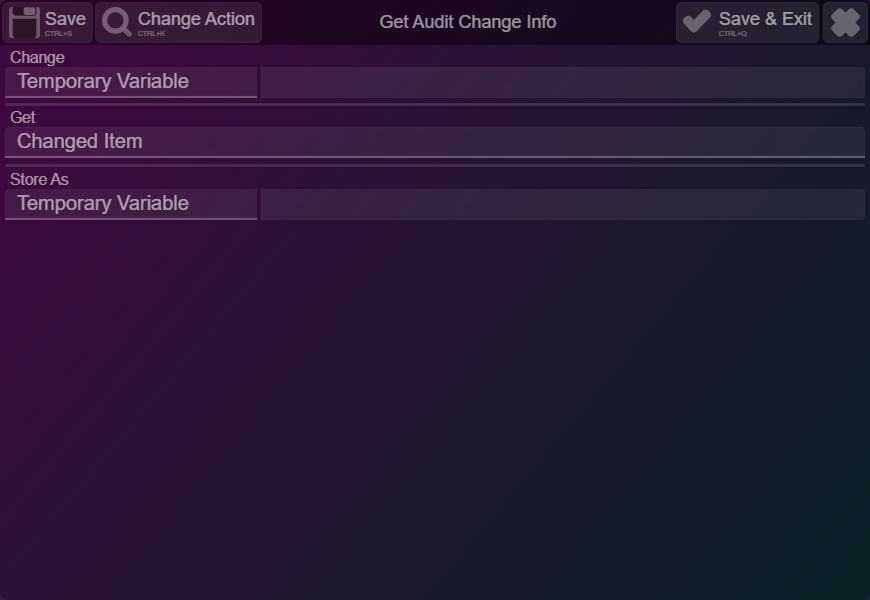Click the separator line below the Get row
Screen dimensions: 870x600
(x=435, y=165)
